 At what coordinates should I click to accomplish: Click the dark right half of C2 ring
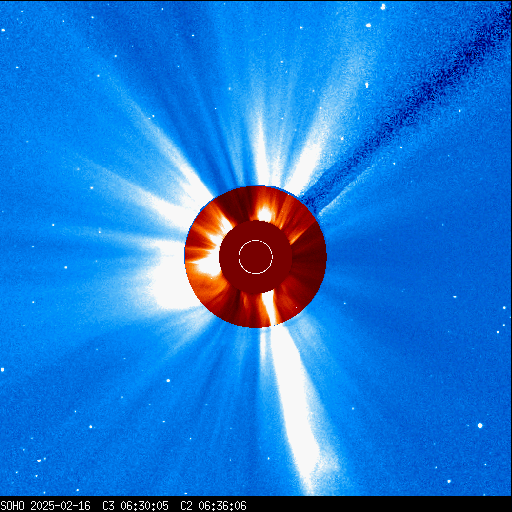308,257
